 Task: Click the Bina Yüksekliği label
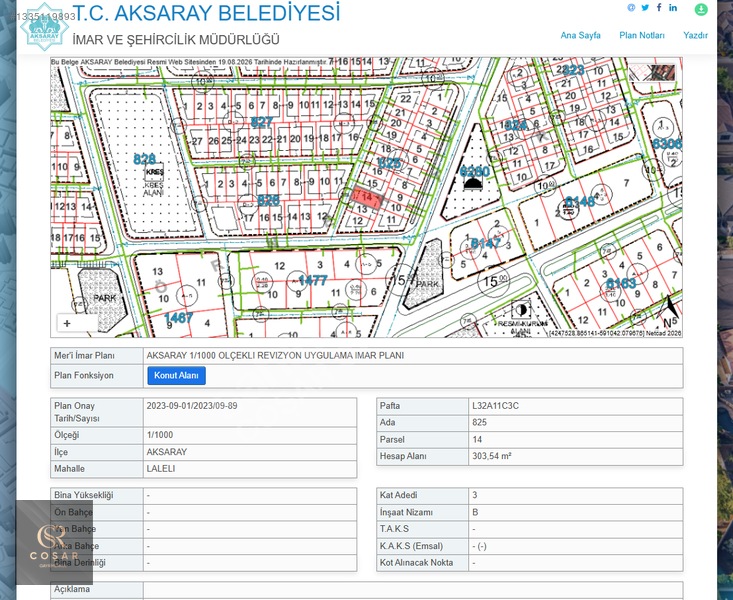[x=83, y=495]
